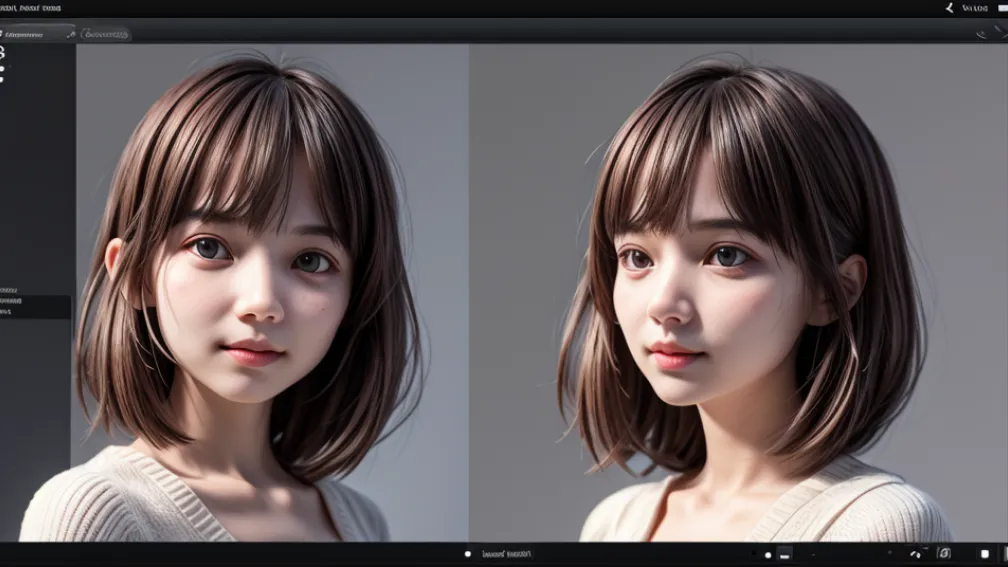Click the text label beside the top-right arrow

pos(974,8)
